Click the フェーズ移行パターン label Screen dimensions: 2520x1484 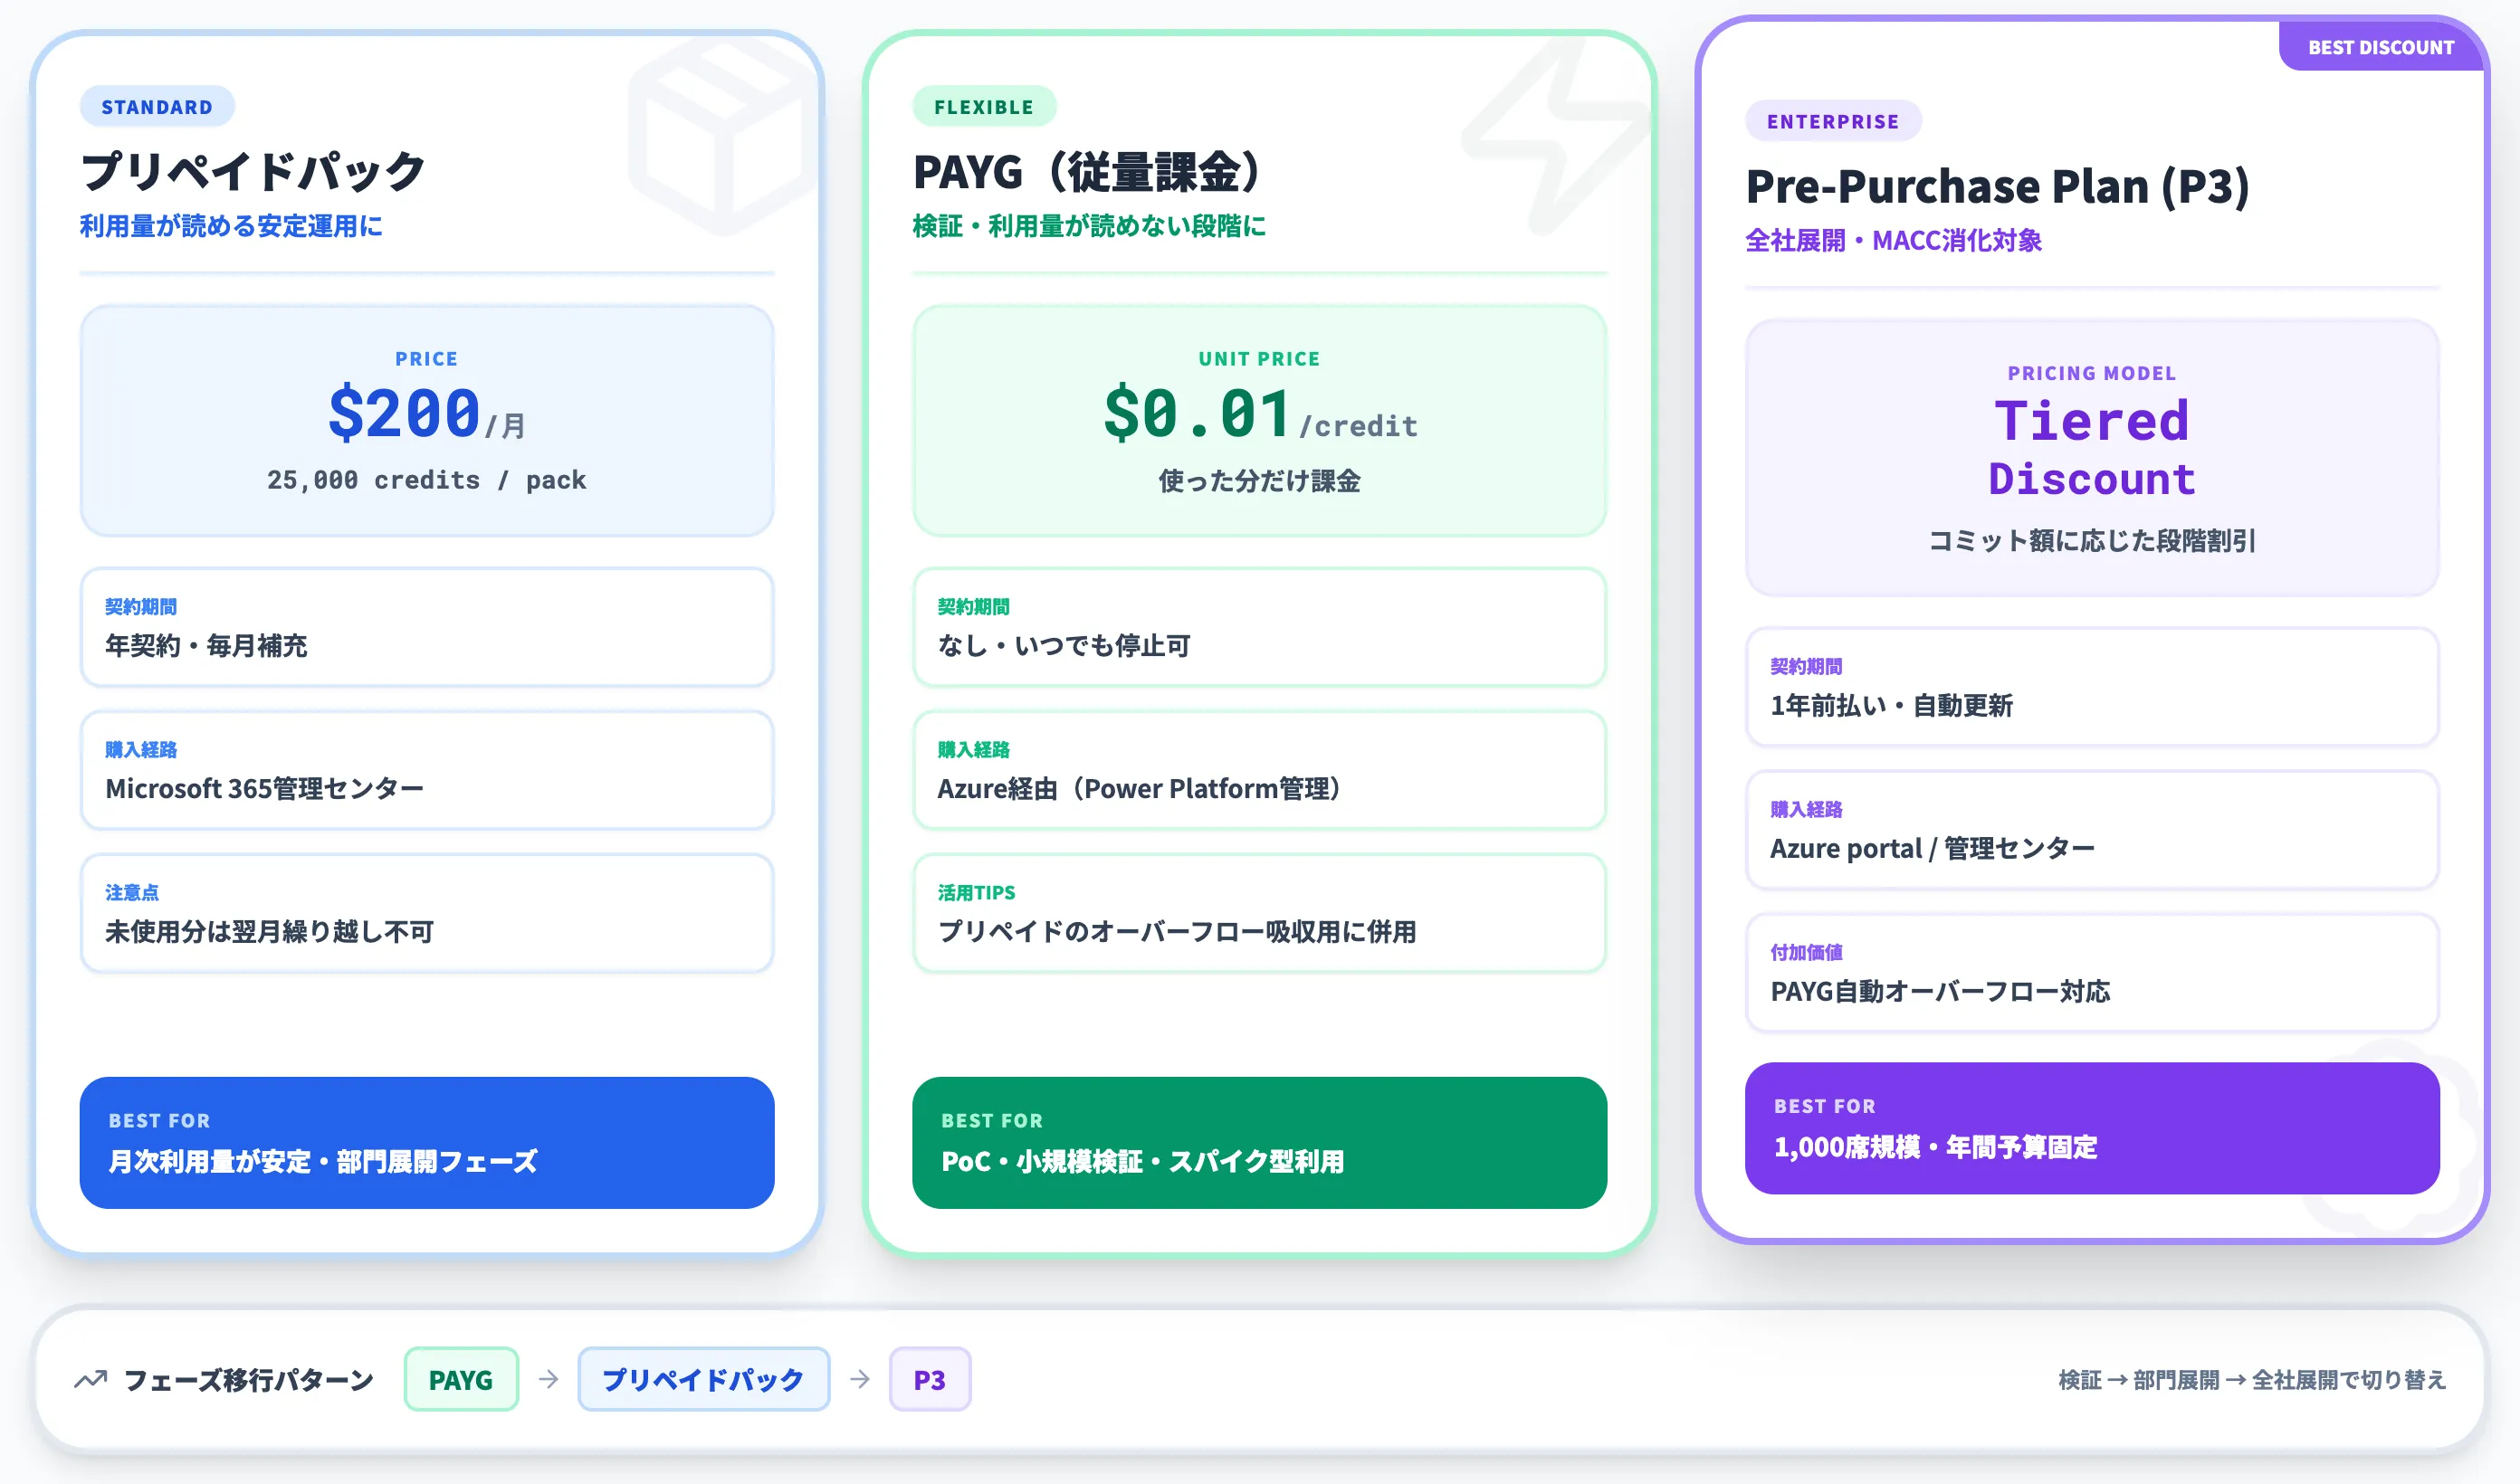(x=248, y=1380)
